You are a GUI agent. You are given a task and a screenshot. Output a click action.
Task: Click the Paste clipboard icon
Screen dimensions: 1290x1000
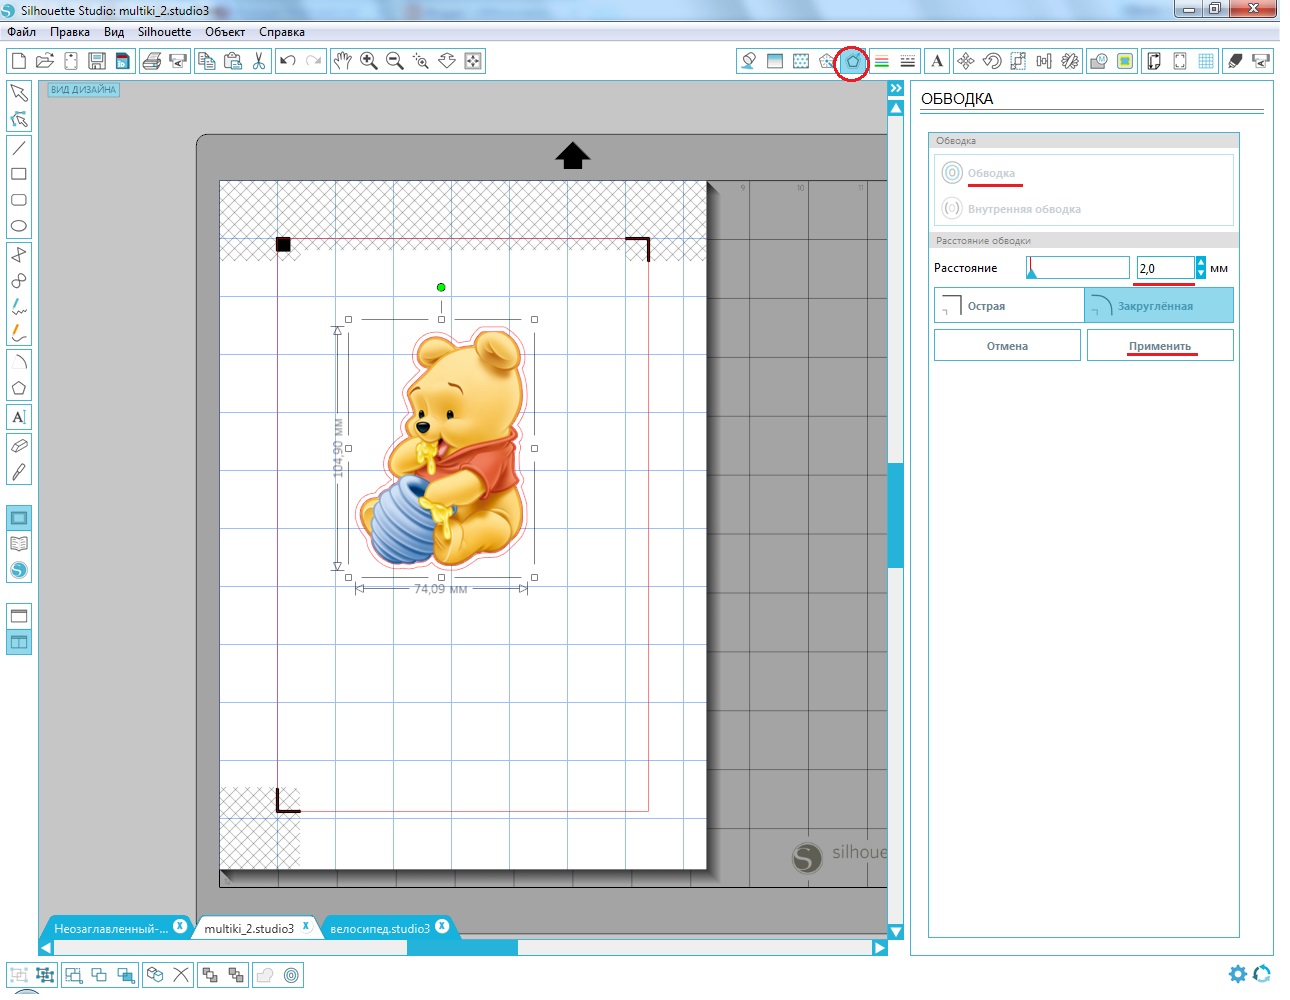[233, 61]
